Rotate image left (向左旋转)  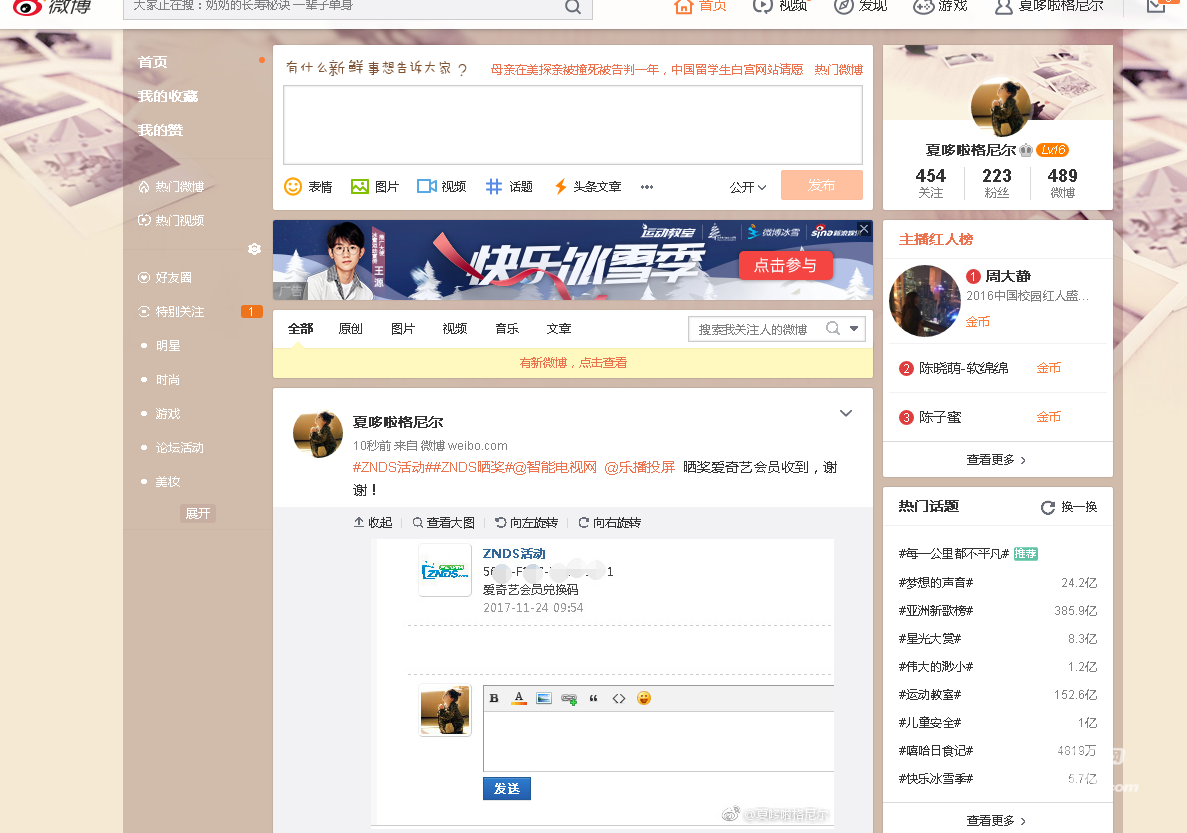(526, 523)
